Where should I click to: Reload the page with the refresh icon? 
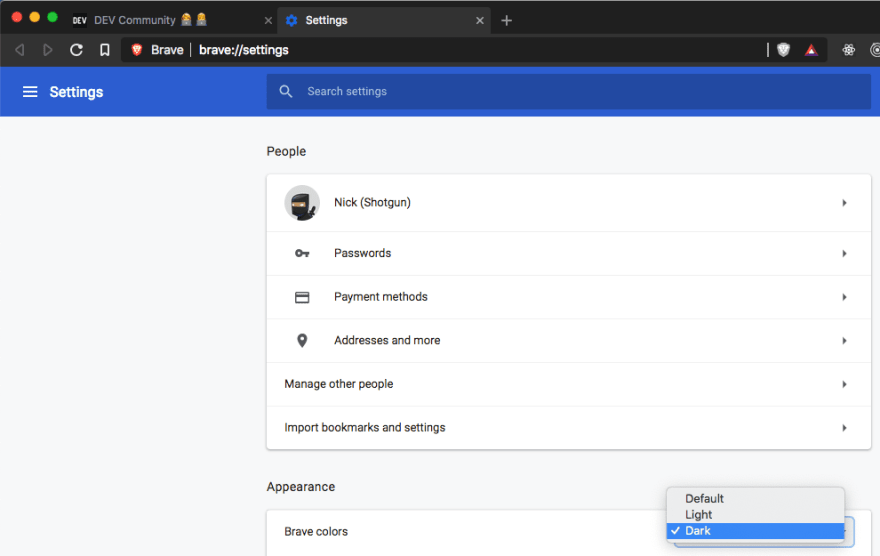(x=76, y=50)
